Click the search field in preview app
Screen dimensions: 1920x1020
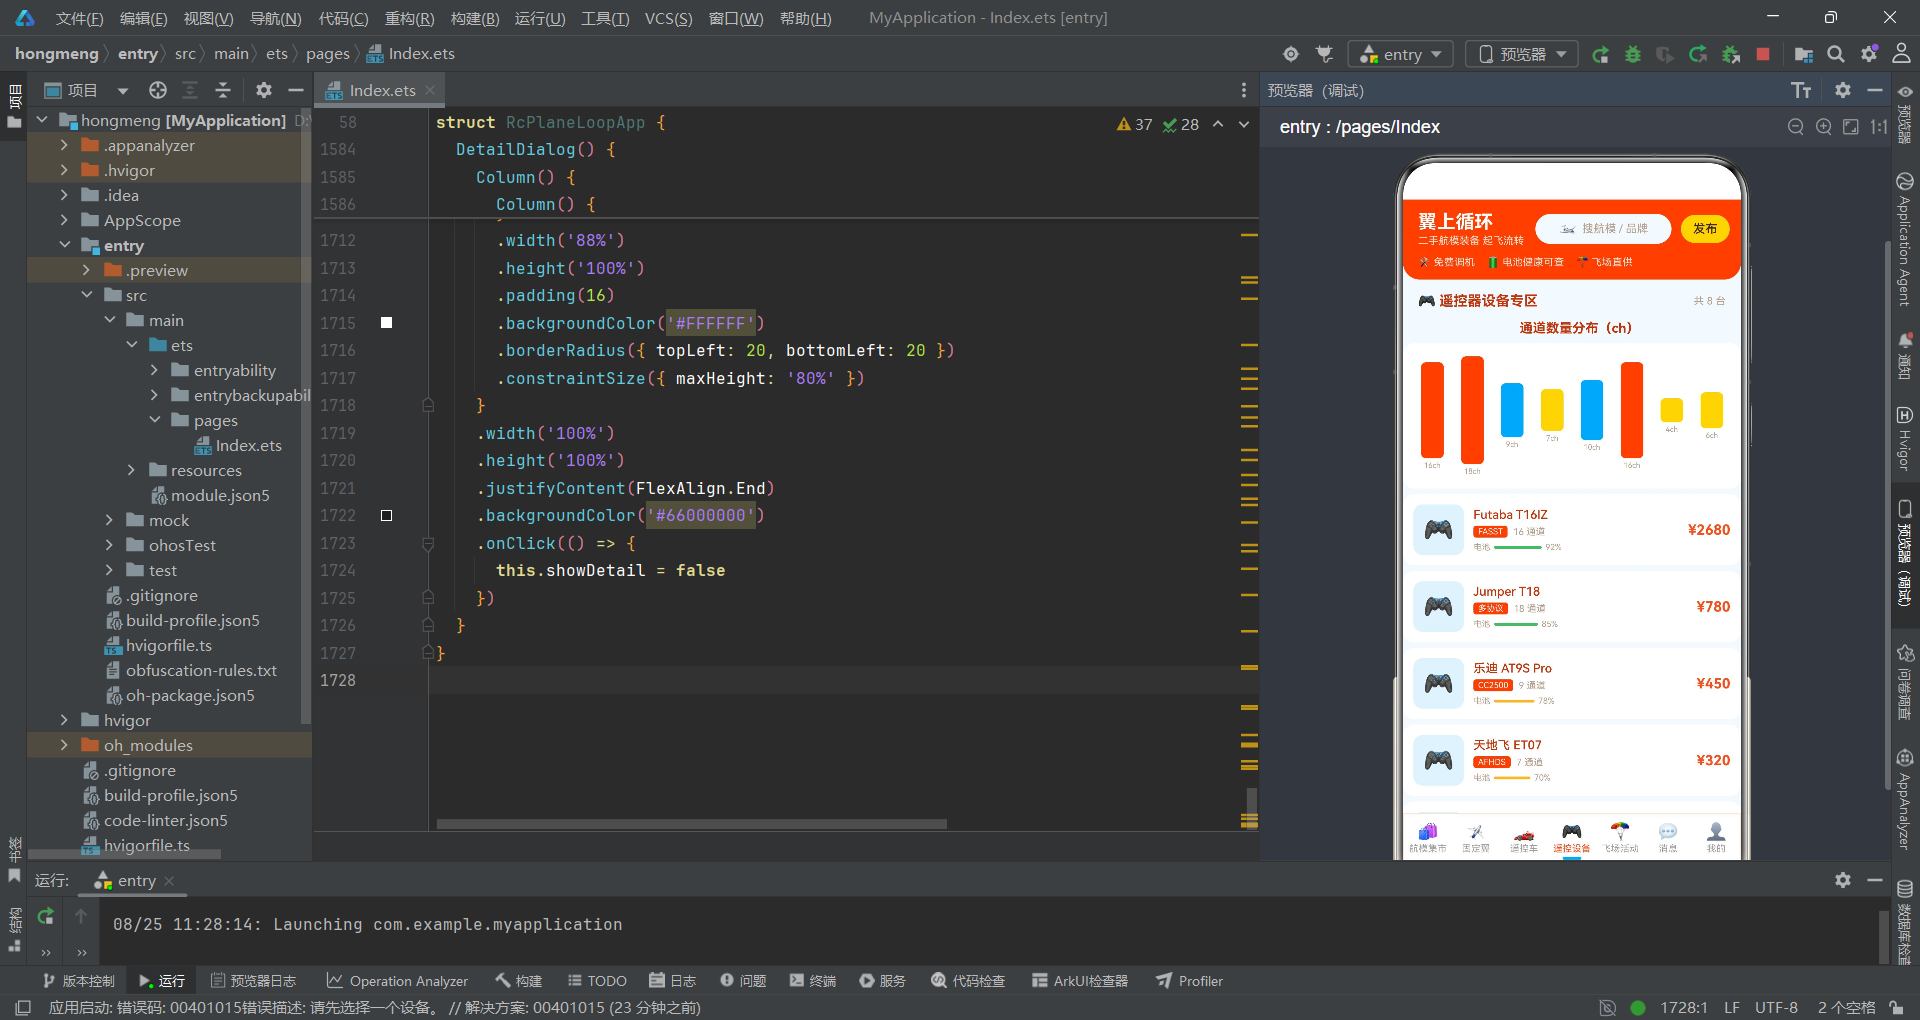[1603, 229]
